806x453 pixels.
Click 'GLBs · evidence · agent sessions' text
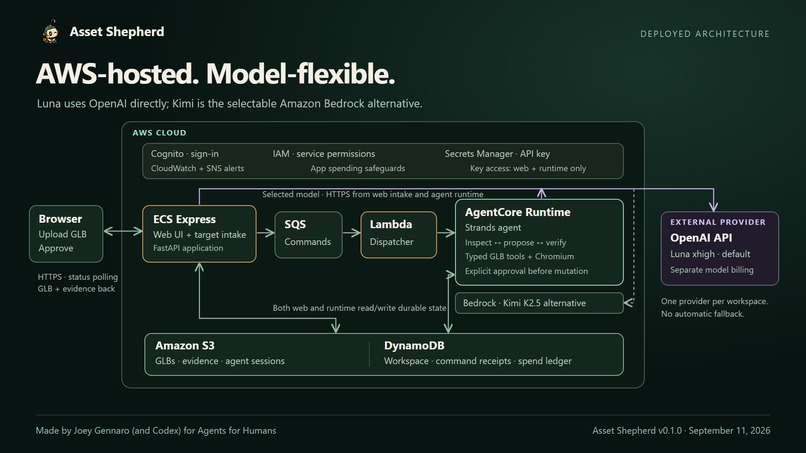click(220, 361)
